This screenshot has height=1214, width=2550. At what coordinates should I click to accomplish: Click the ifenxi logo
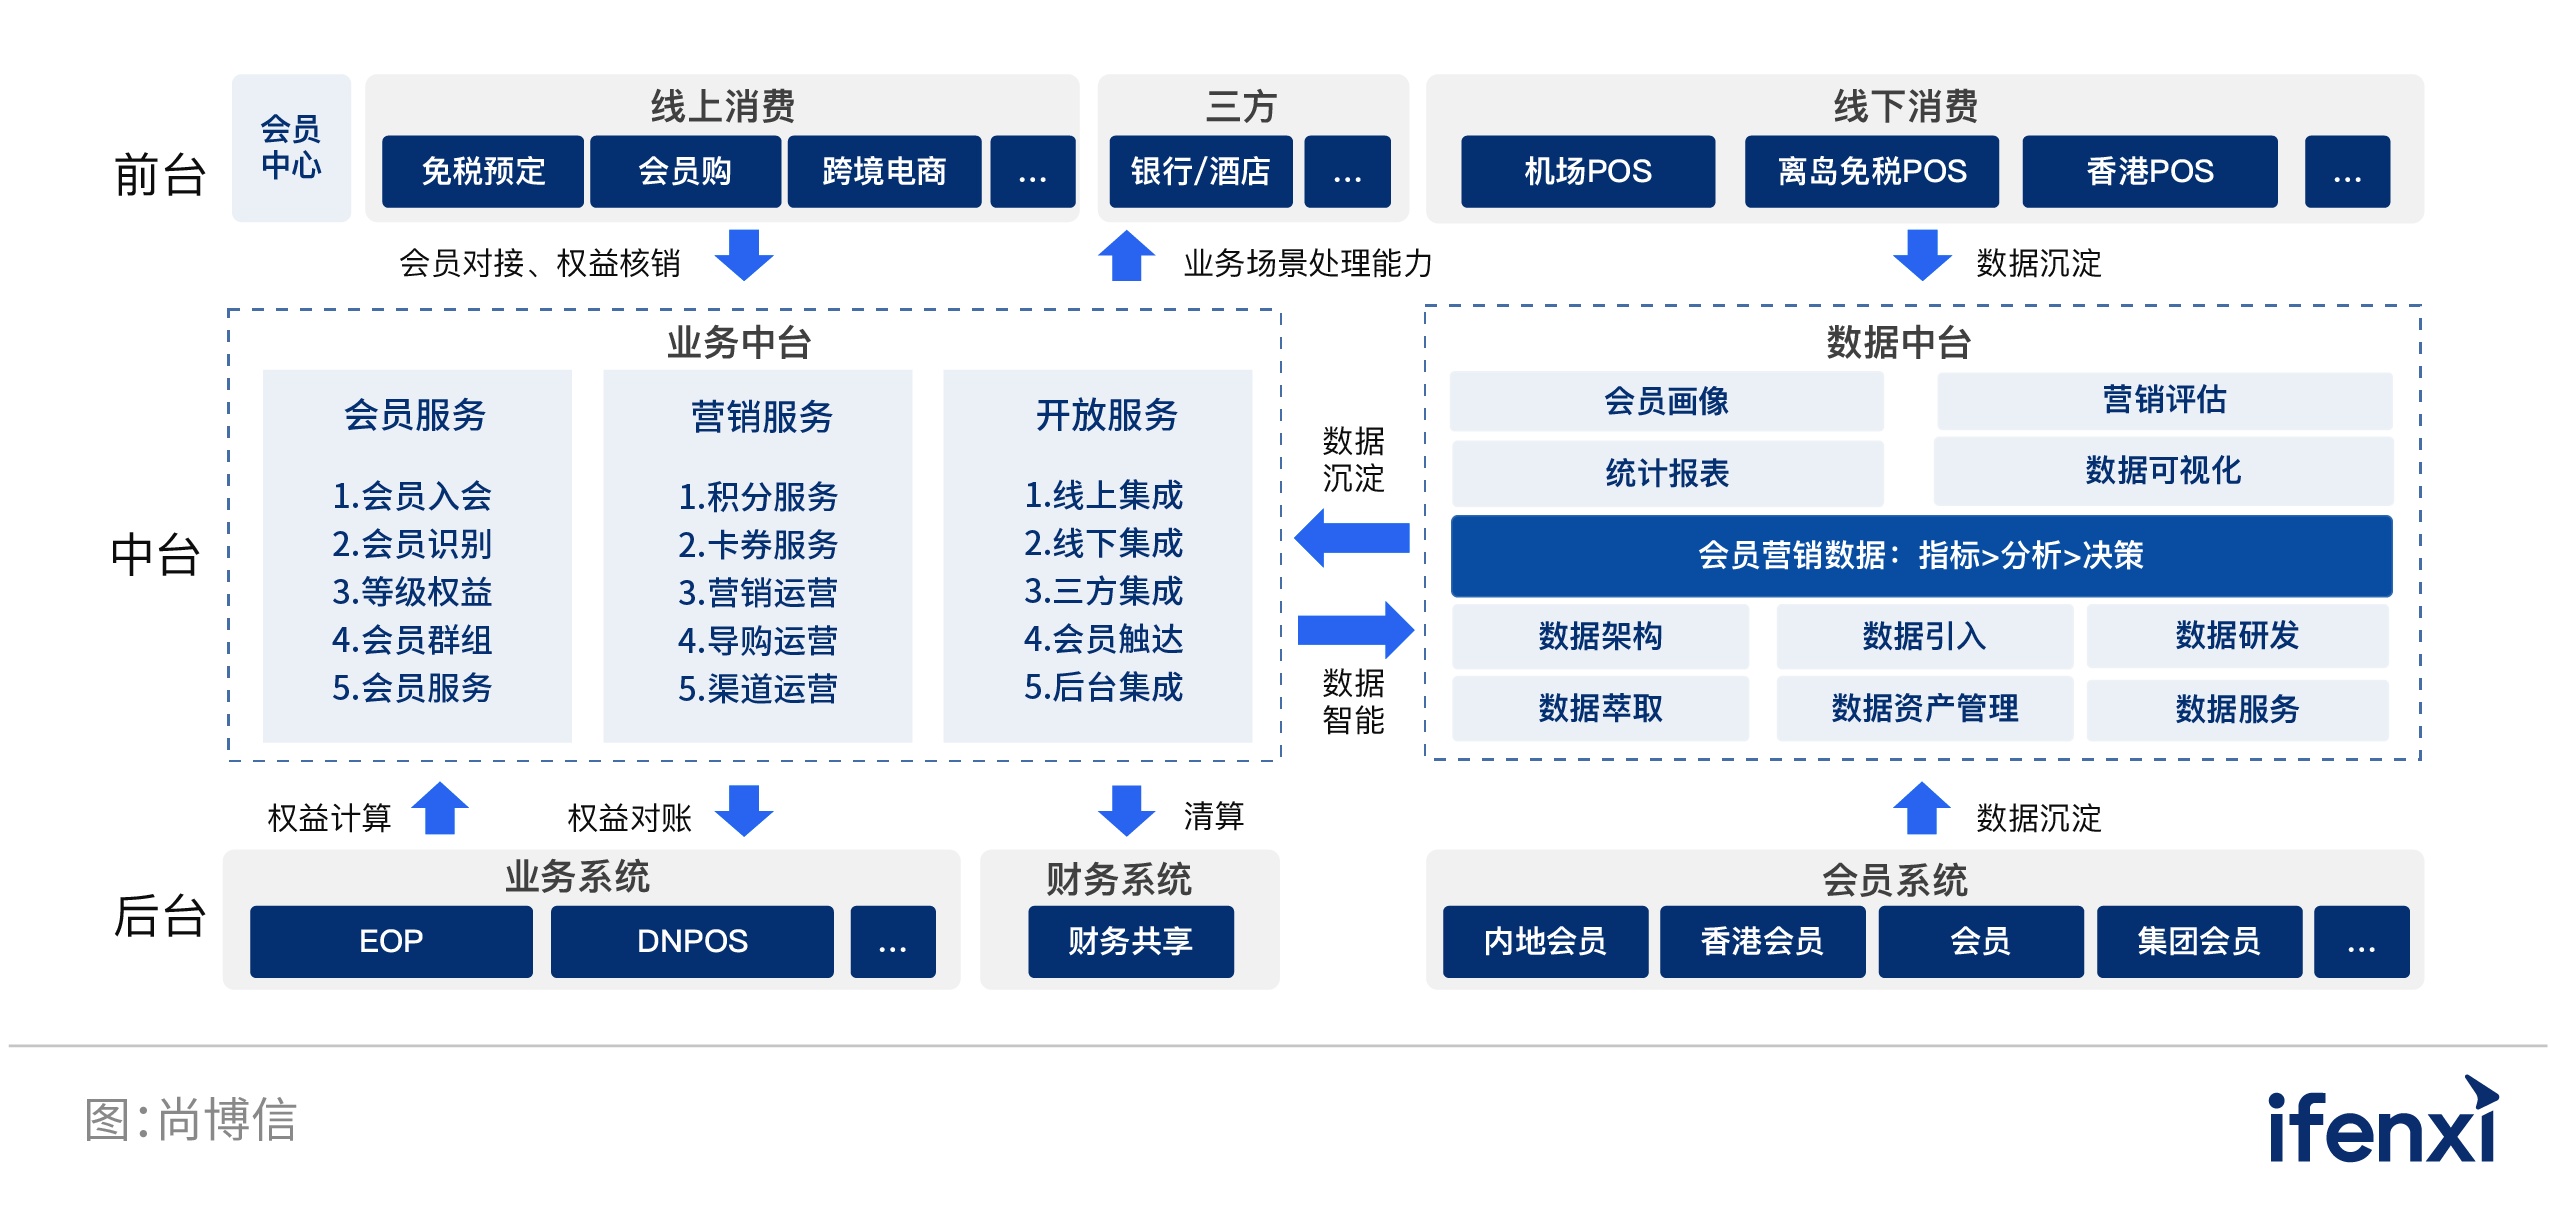(x=2382, y=1120)
